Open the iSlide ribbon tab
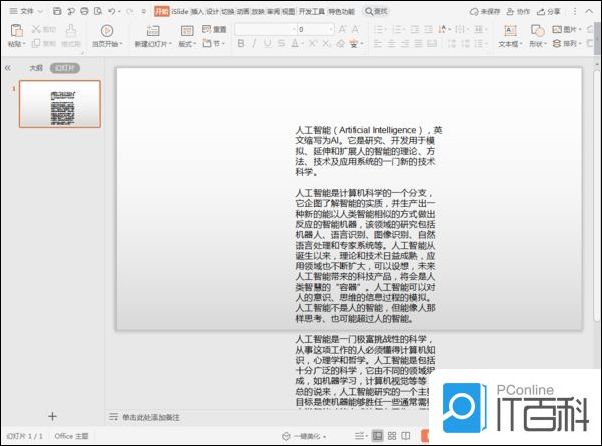602x446 pixels. [x=179, y=11]
